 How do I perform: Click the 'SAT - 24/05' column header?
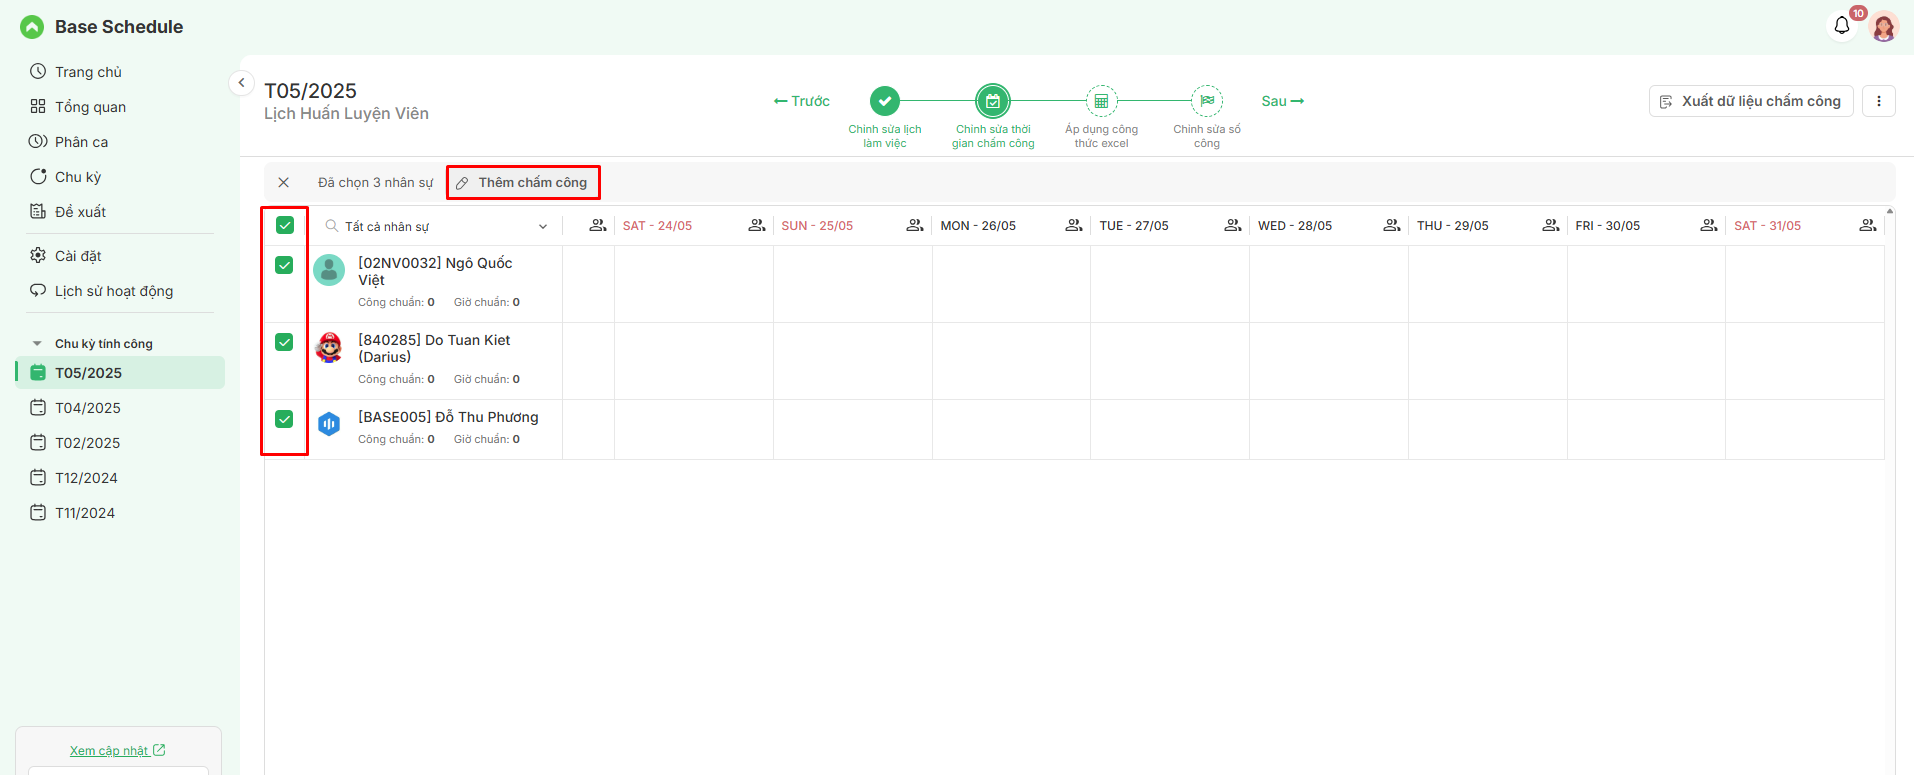657,226
